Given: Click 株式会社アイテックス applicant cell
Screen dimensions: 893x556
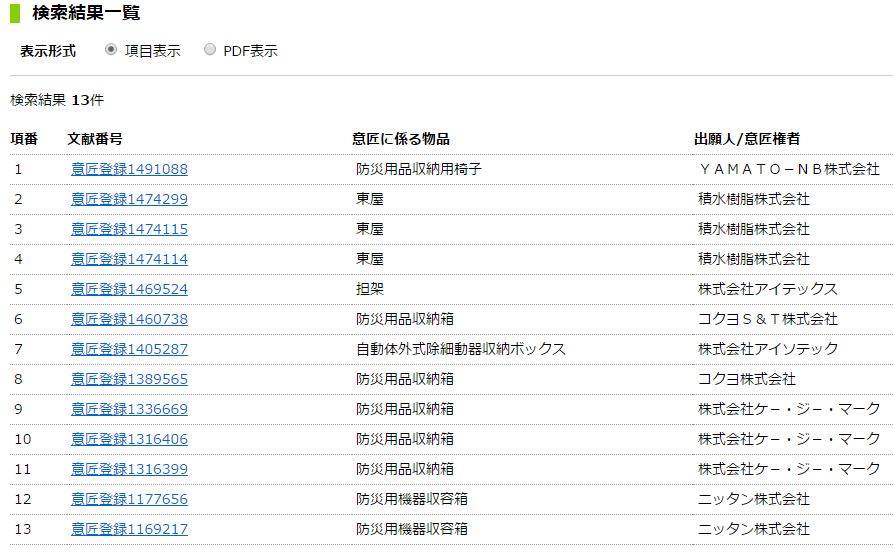Looking at the screenshot, I should click(768, 289).
